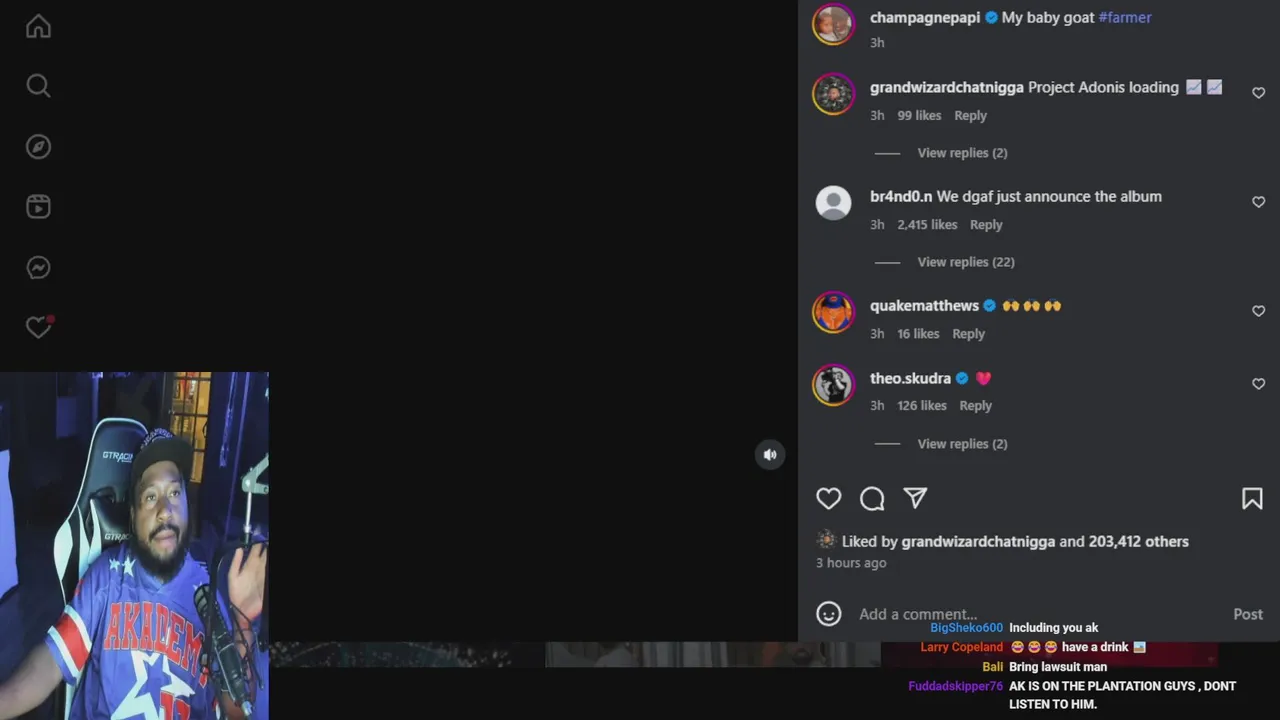Click the share paper-plane icon
1280x720 pixels.
click(x=915, y=498)
